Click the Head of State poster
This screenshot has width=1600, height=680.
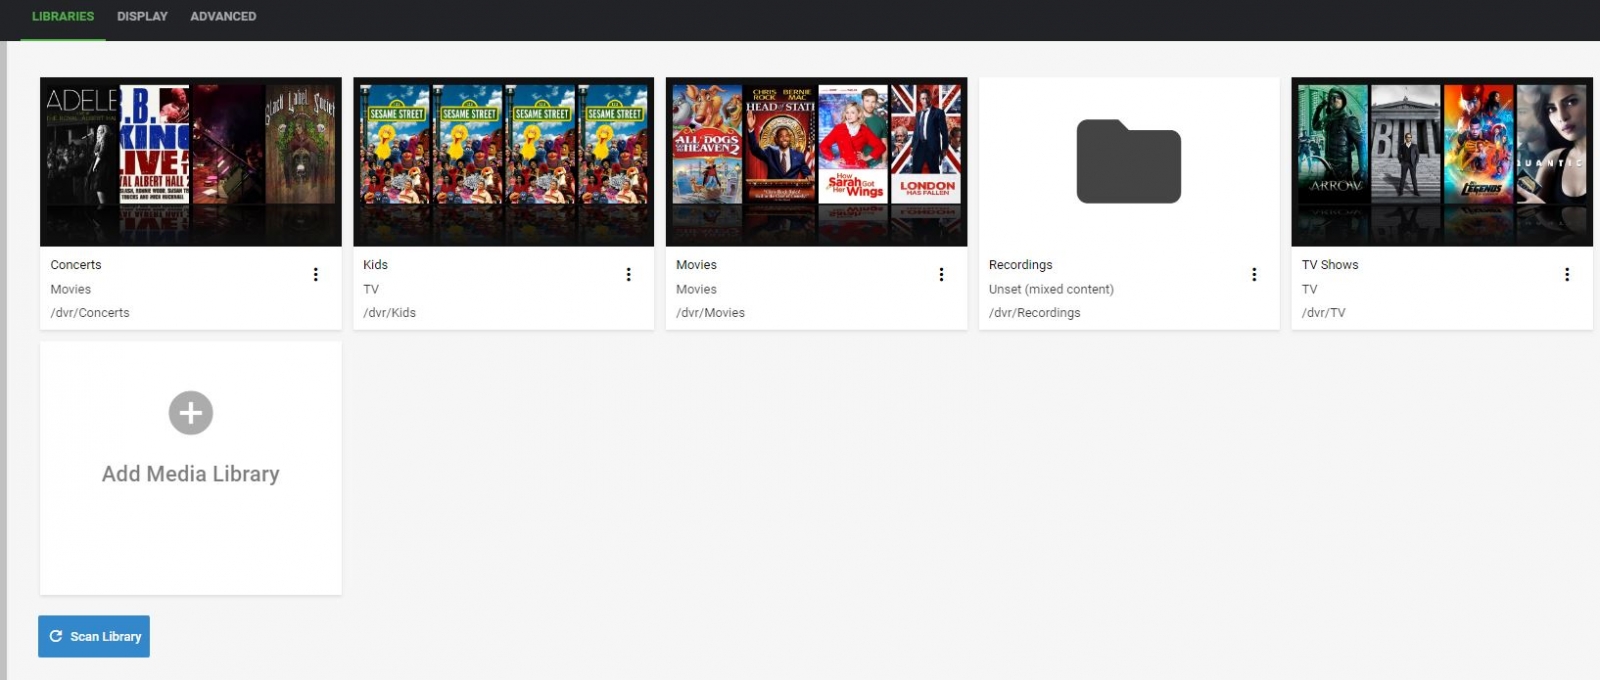pos(780,145)
